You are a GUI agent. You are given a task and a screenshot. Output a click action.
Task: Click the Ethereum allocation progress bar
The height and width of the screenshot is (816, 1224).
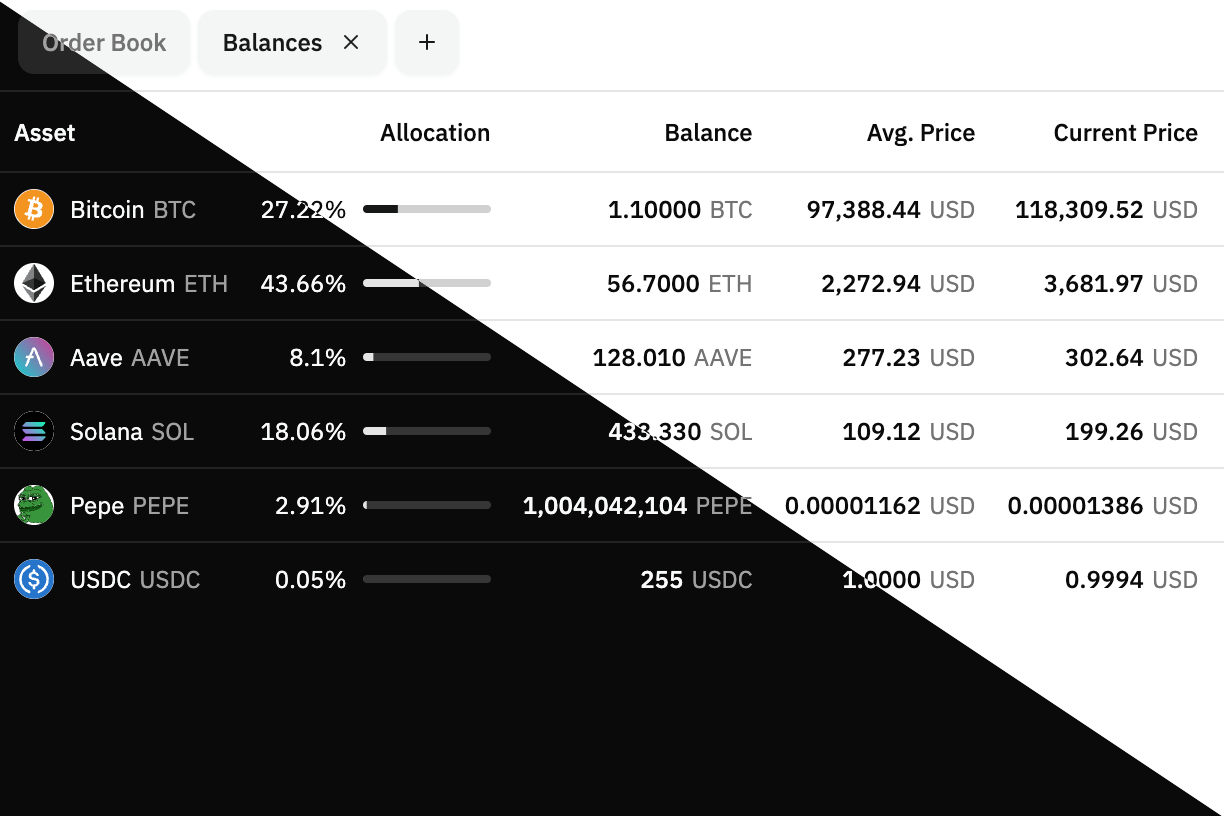[427, 283]
